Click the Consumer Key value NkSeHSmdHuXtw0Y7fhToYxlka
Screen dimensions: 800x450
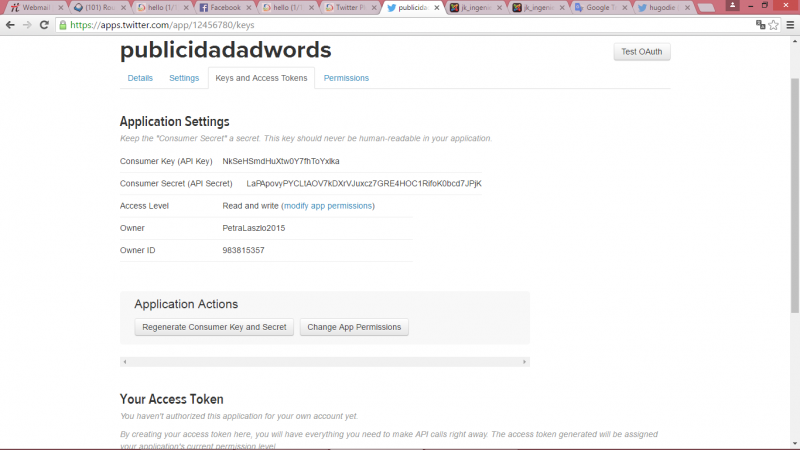pos(281,161)
